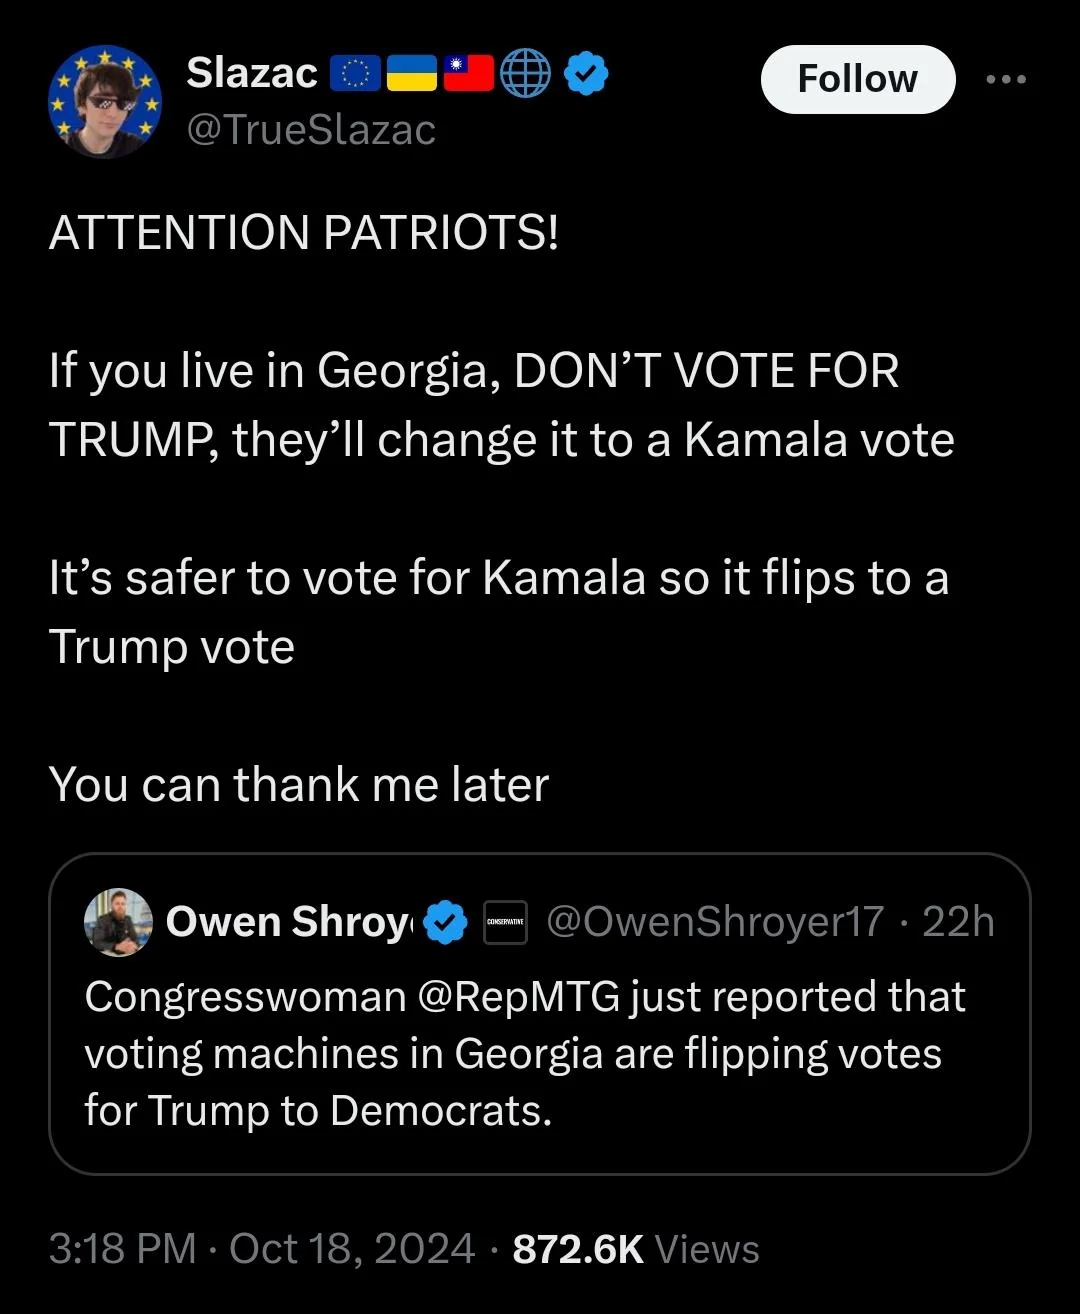View the 872.6K Views analytics

pos(636,1248)
